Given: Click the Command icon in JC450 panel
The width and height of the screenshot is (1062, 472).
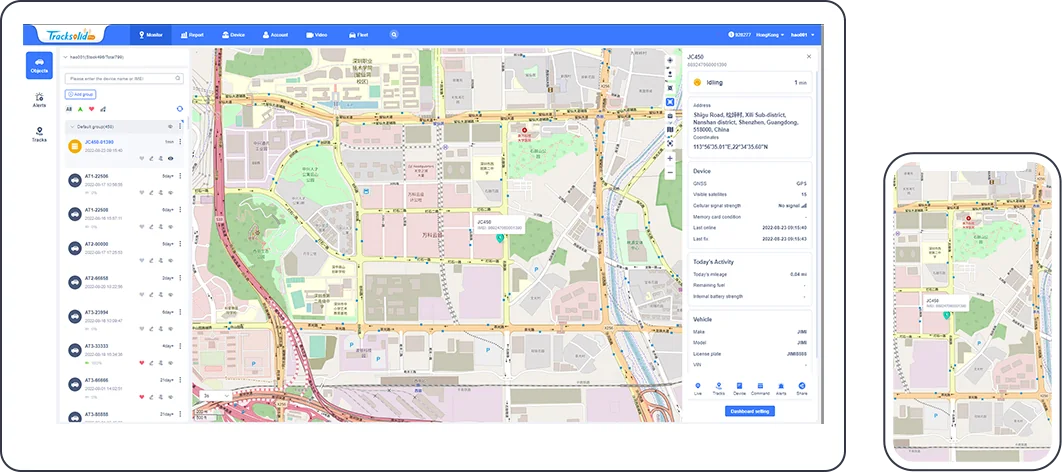Looking at the screenshot, I should click(760, 387).
